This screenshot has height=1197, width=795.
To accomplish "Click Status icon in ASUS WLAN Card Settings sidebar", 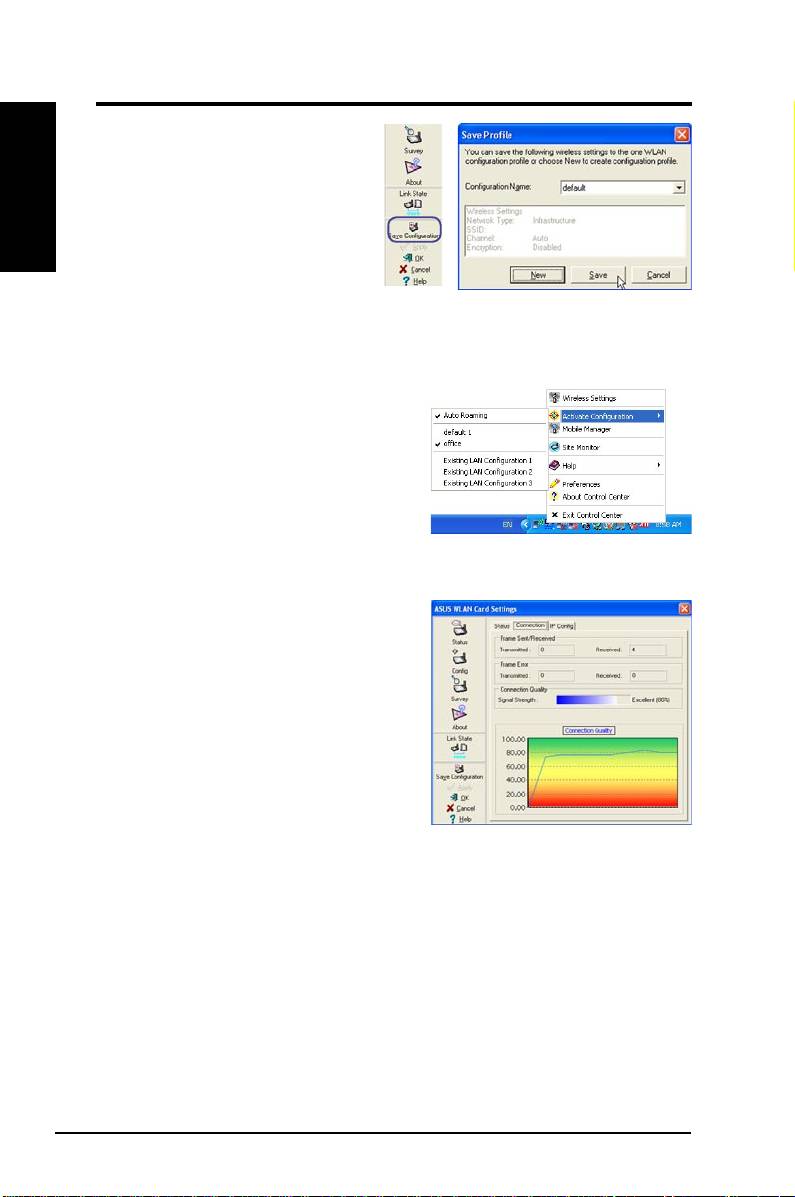I will point(459,629).
